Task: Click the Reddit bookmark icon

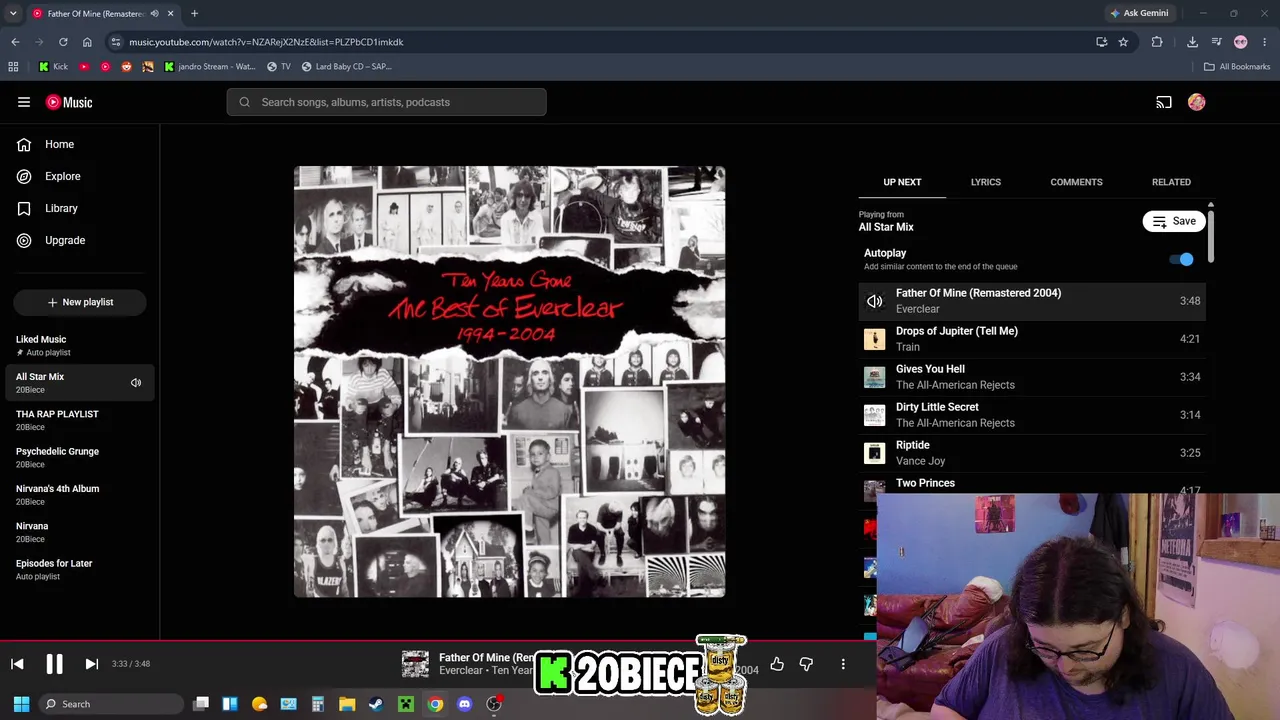Action: pyautogui.click(x=126, y=67)
